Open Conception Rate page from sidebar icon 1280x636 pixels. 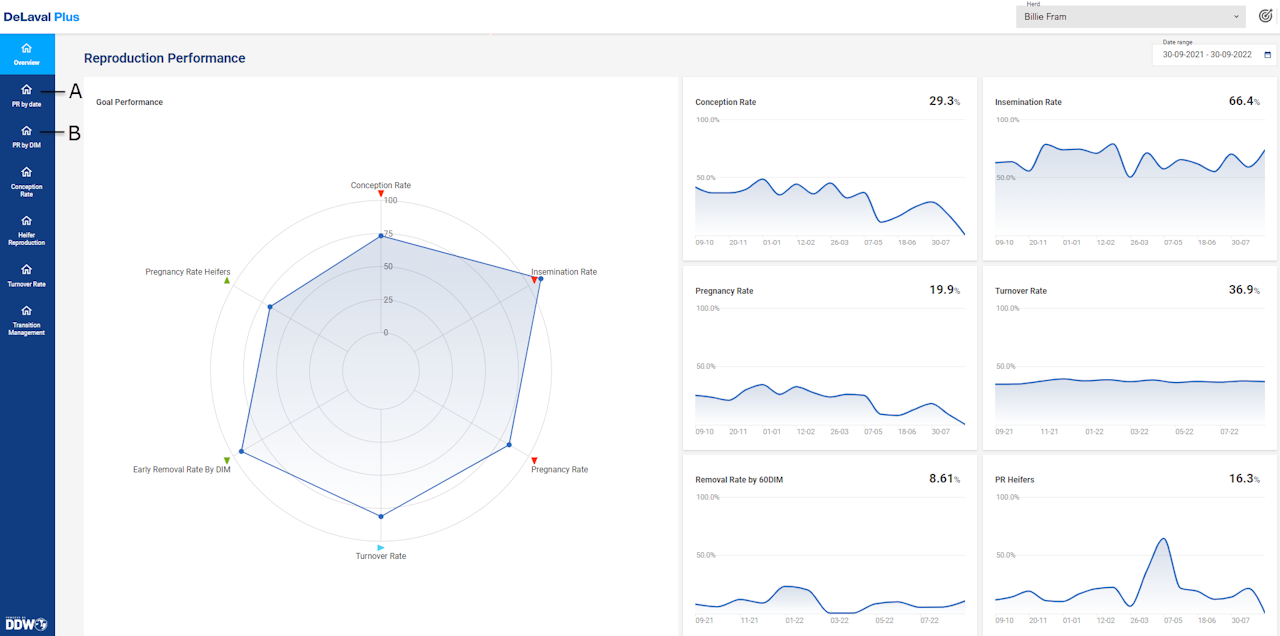(27, 172)
